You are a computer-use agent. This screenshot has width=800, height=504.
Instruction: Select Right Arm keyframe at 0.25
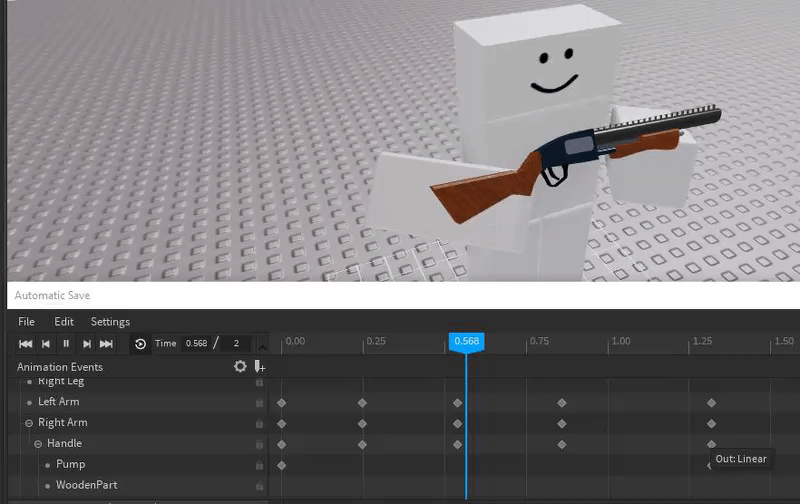(362, 424)
